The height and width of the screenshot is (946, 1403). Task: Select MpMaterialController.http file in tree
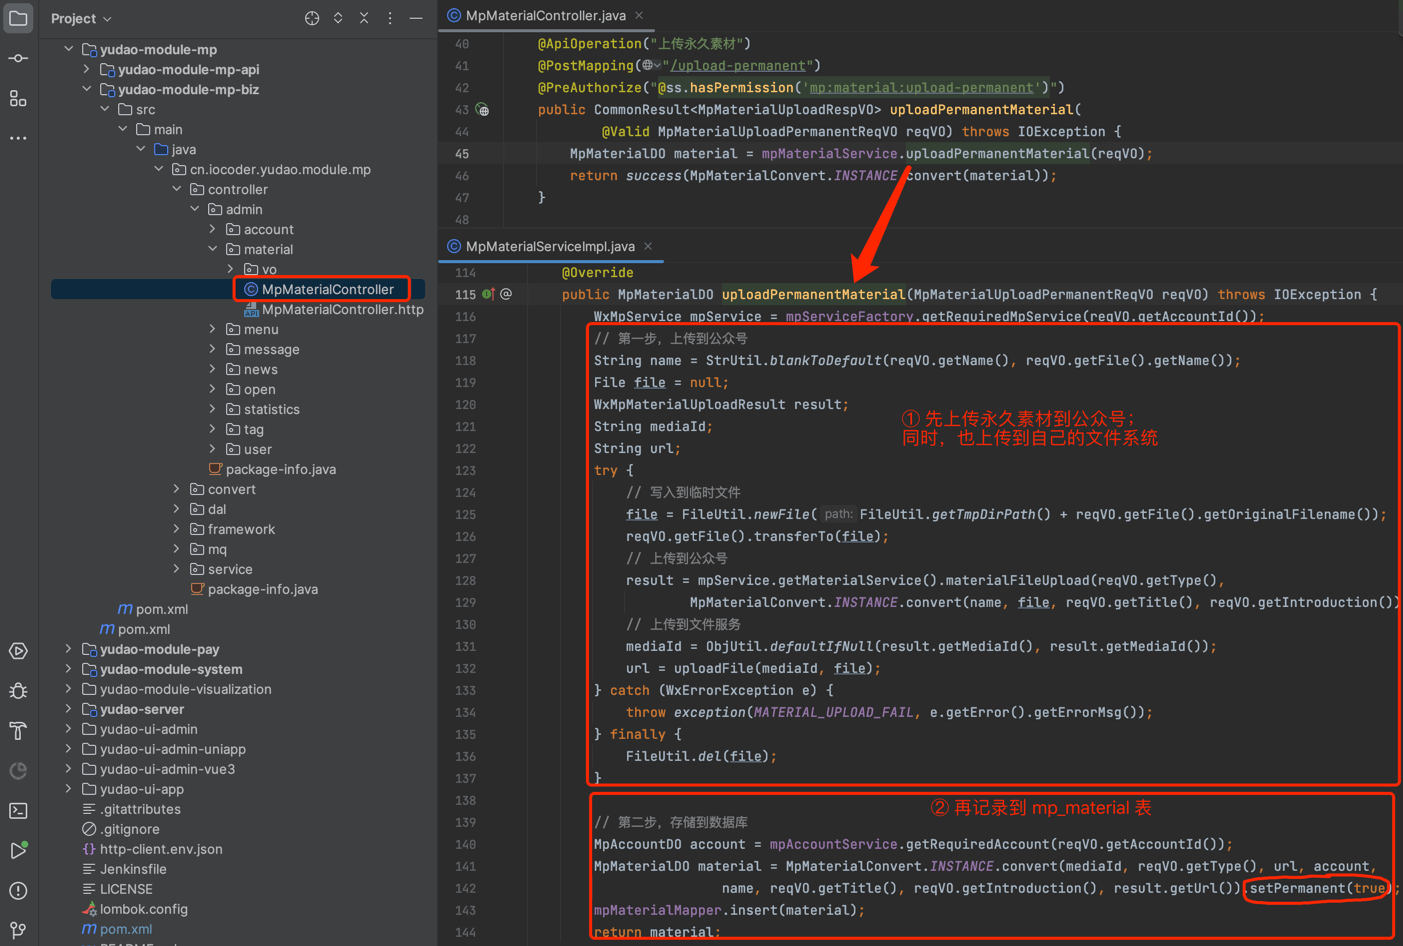click(342, 309)
